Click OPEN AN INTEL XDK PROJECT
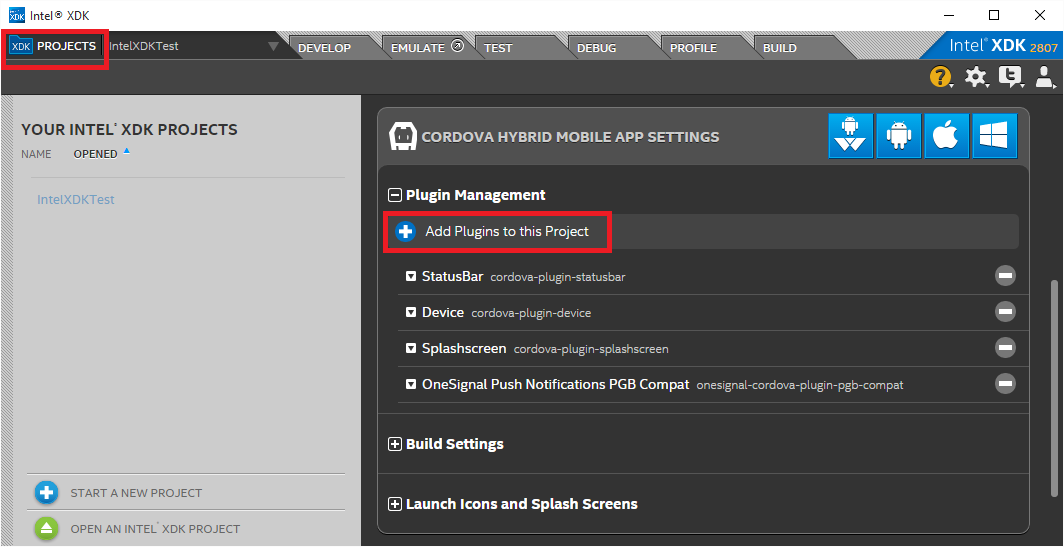 coord(155,529)
